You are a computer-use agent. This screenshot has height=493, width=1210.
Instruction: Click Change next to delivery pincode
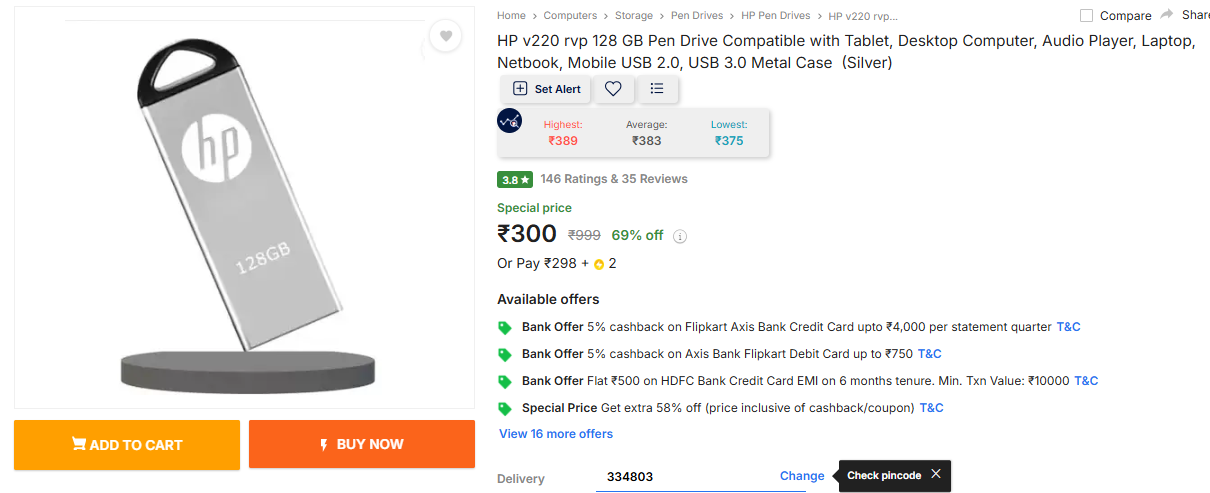pos(802,476)
